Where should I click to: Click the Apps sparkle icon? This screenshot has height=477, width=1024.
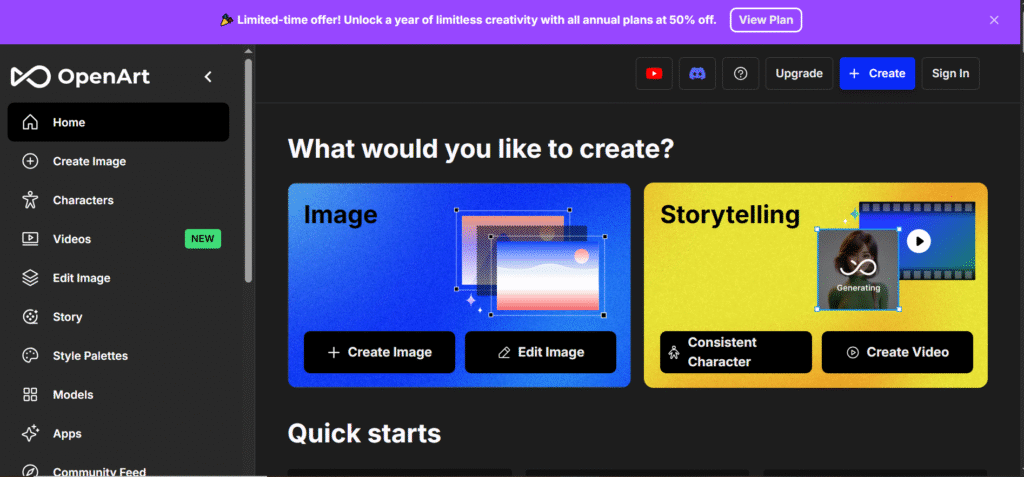pos(30,433)
